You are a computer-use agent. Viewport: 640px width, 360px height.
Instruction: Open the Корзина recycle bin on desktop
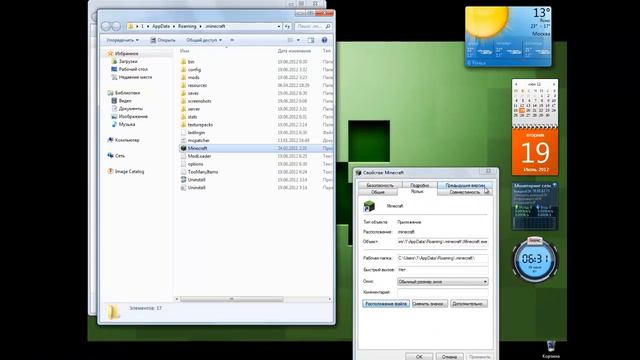551,349
